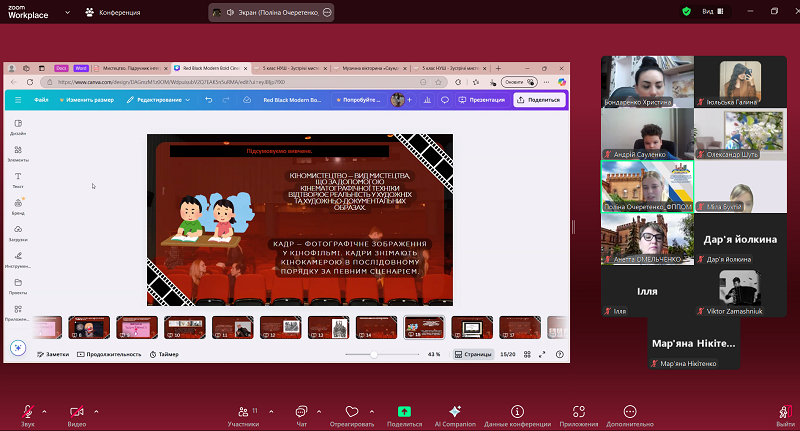
Task: Open audio options arrow next to Звук
Action: pyautogui.click(x=44, y=411)
